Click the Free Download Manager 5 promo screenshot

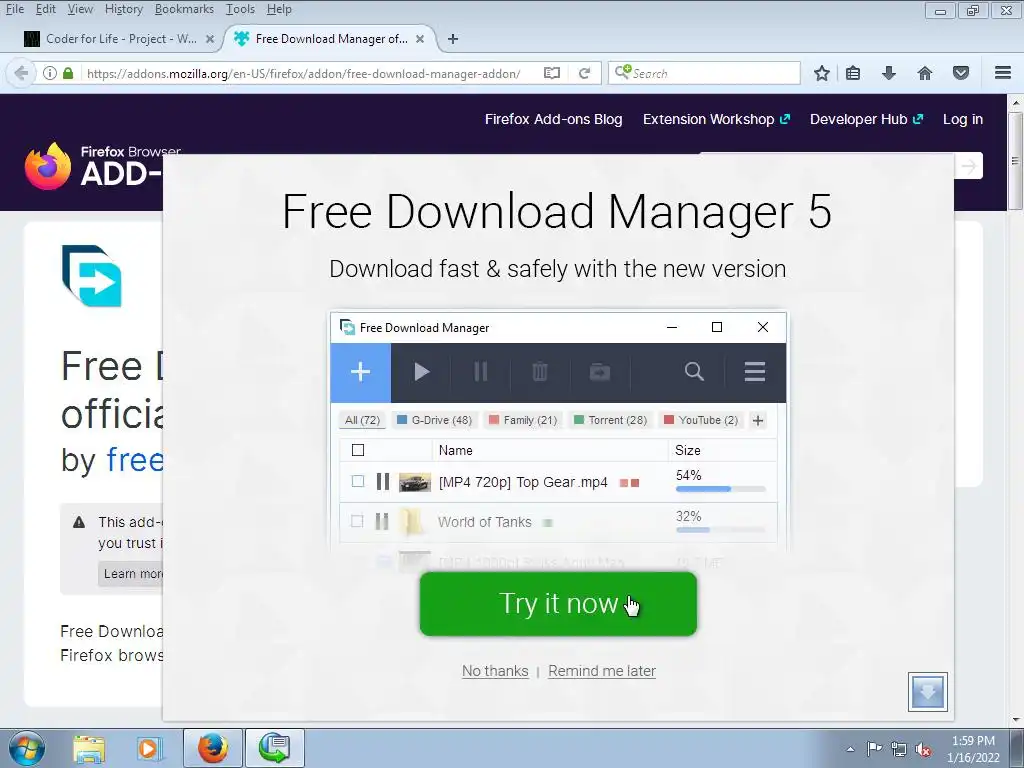click(558, 438)
